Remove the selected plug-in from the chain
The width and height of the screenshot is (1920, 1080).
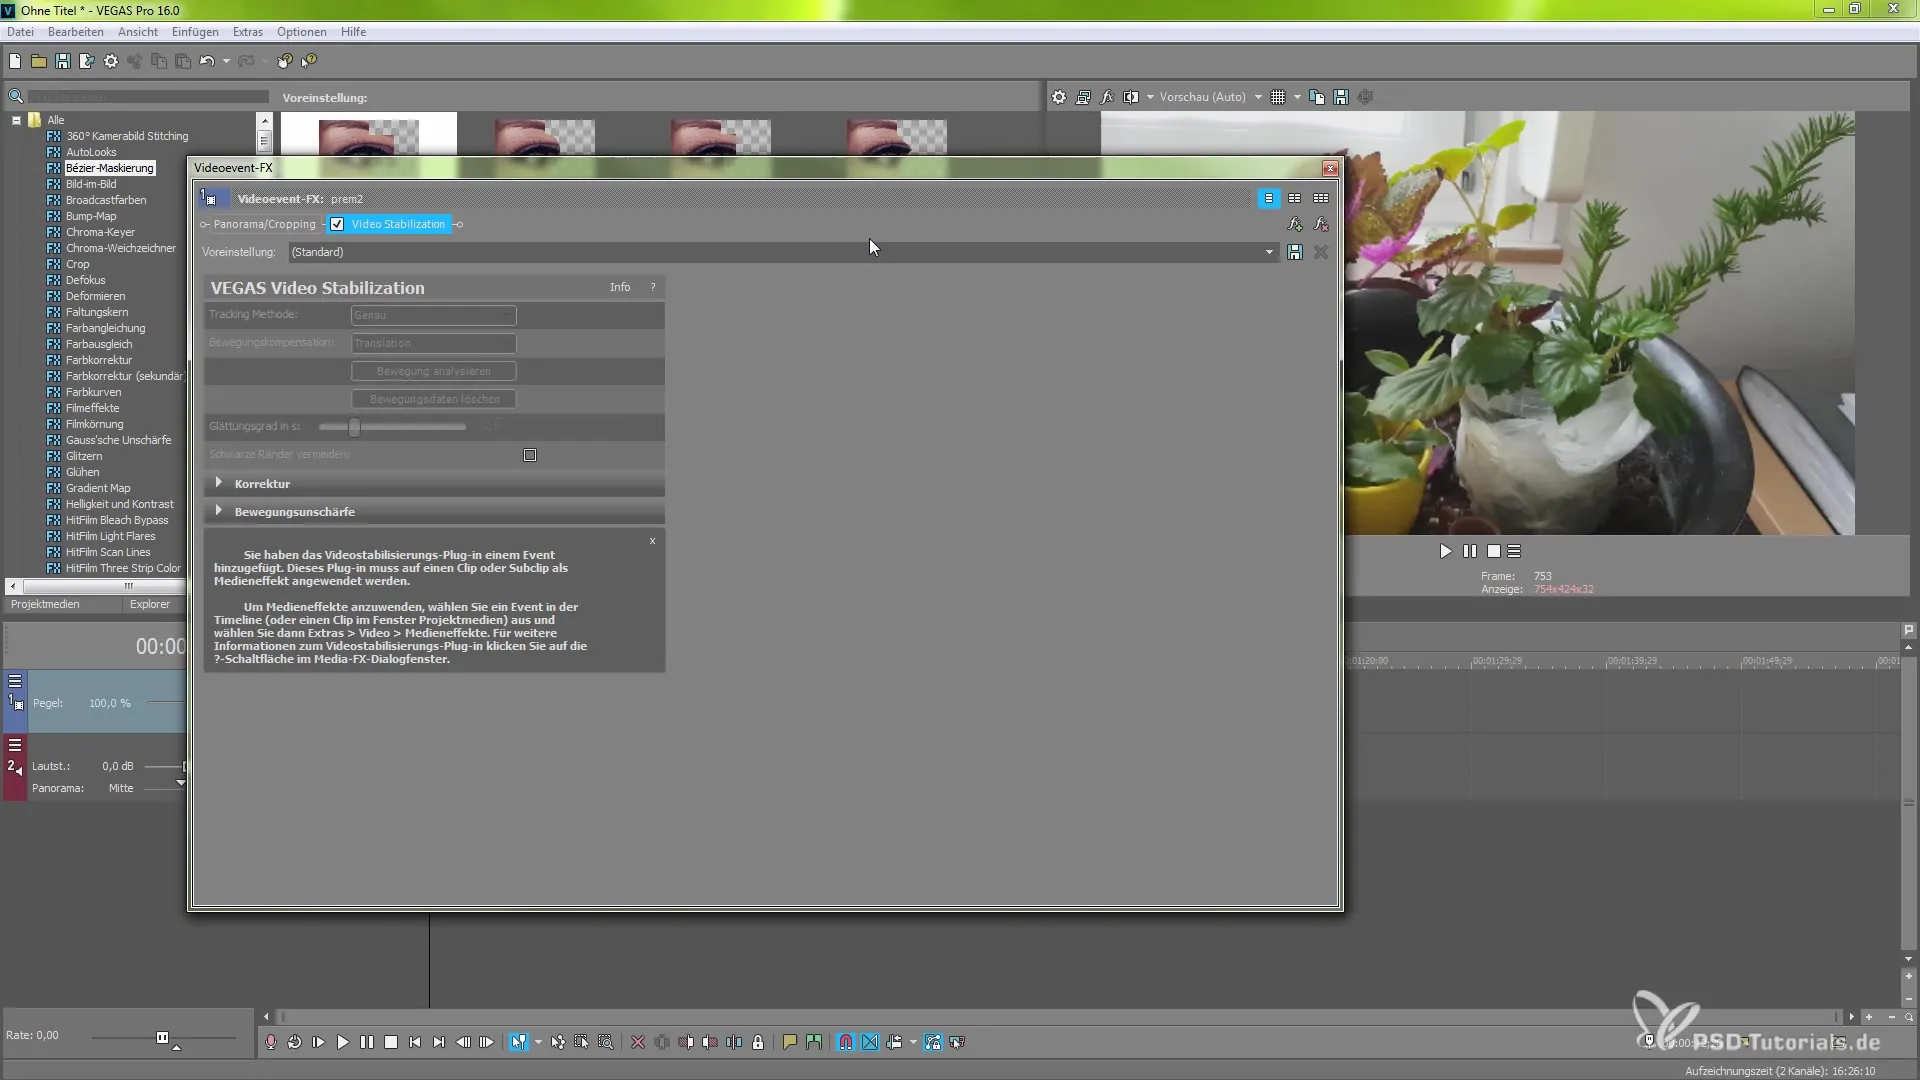pos(1321,224)
